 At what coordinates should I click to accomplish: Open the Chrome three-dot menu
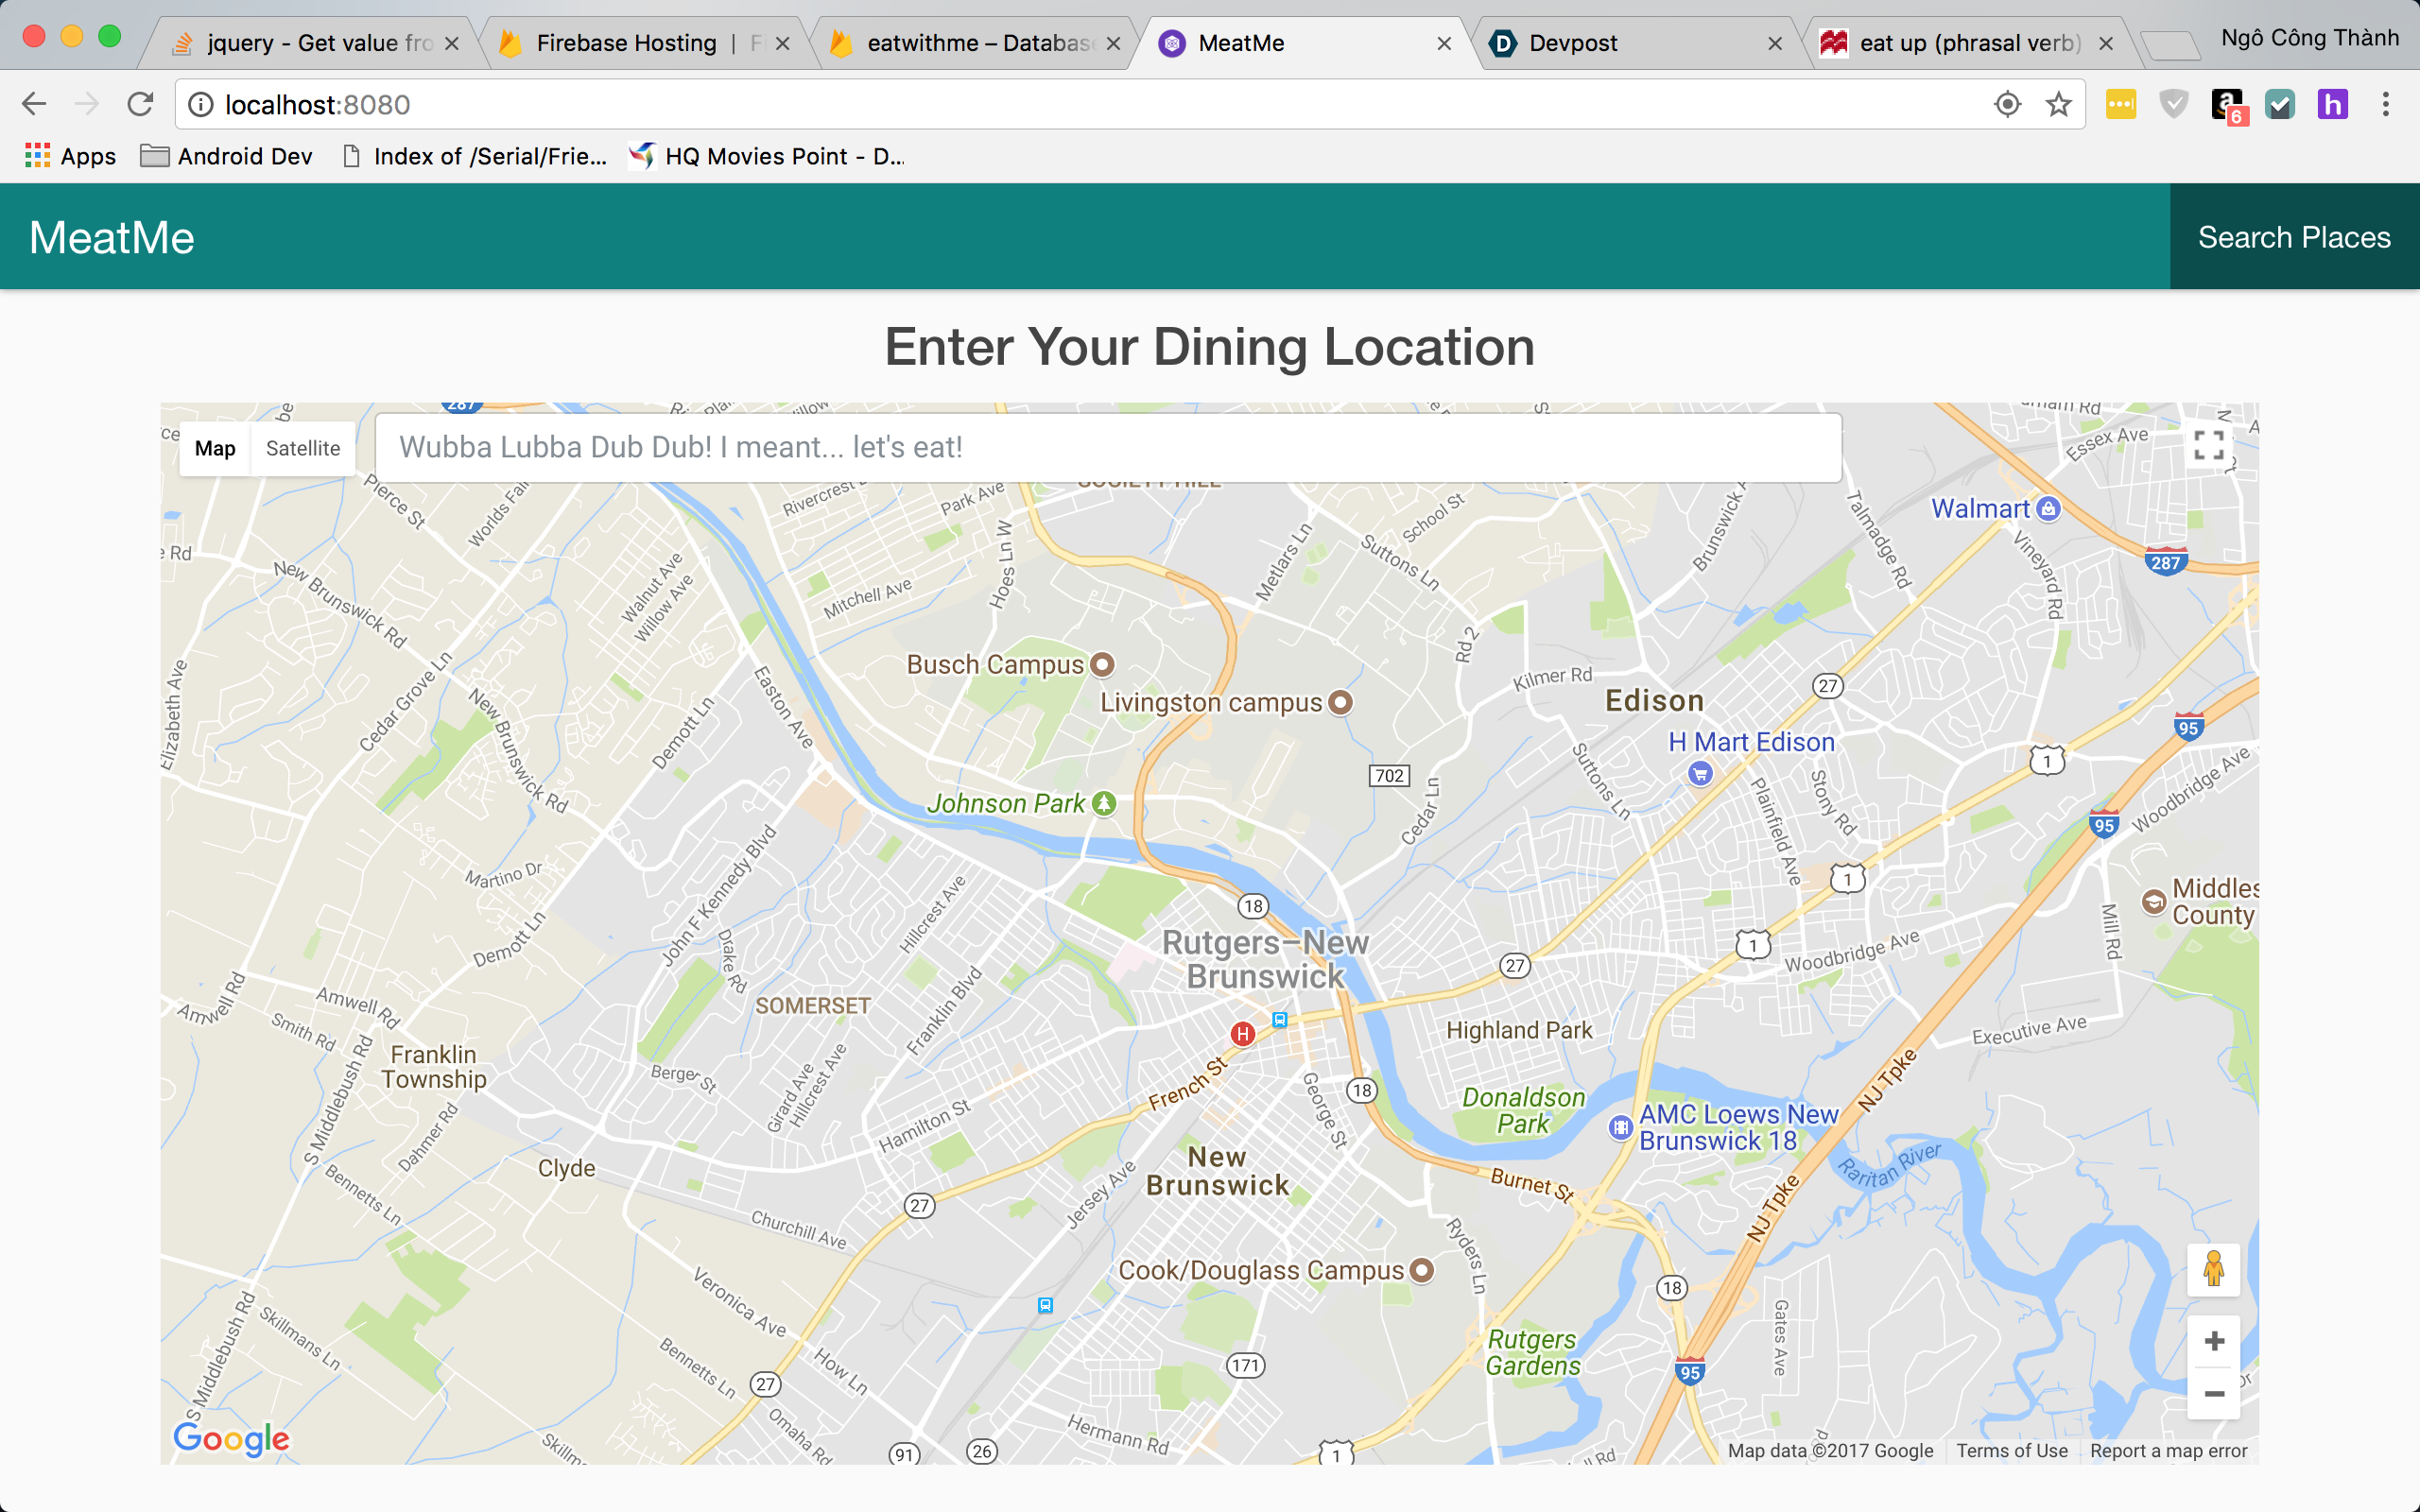tap(2385, 104)
